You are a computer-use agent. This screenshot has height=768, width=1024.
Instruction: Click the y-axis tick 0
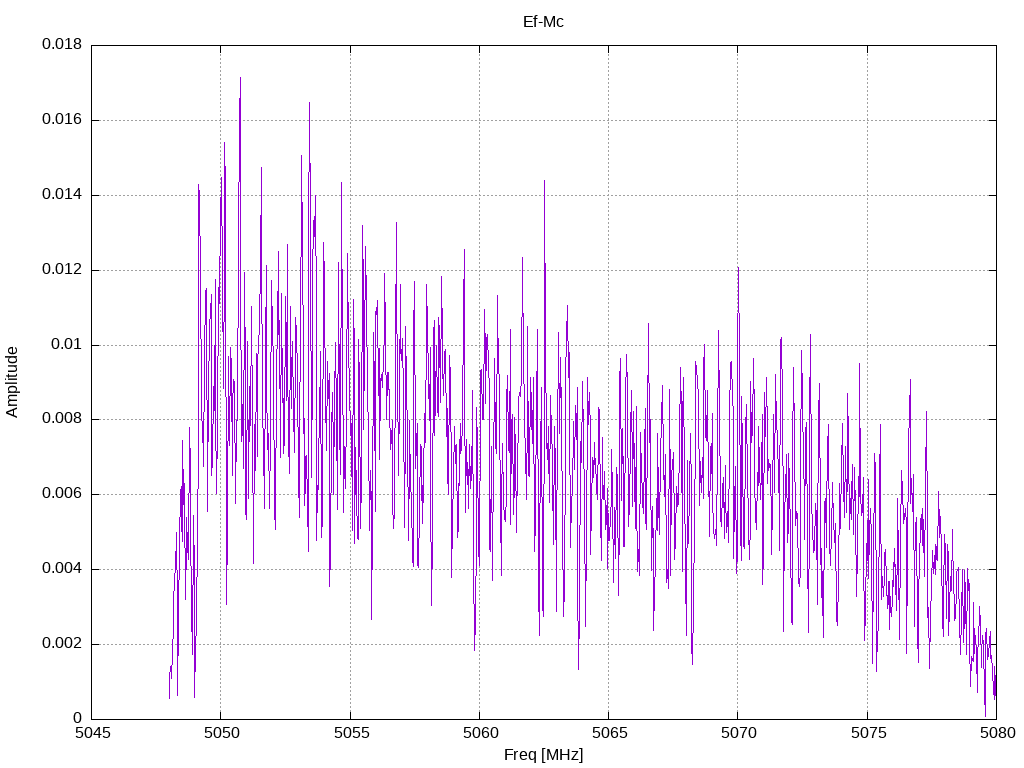pos(78,718)
